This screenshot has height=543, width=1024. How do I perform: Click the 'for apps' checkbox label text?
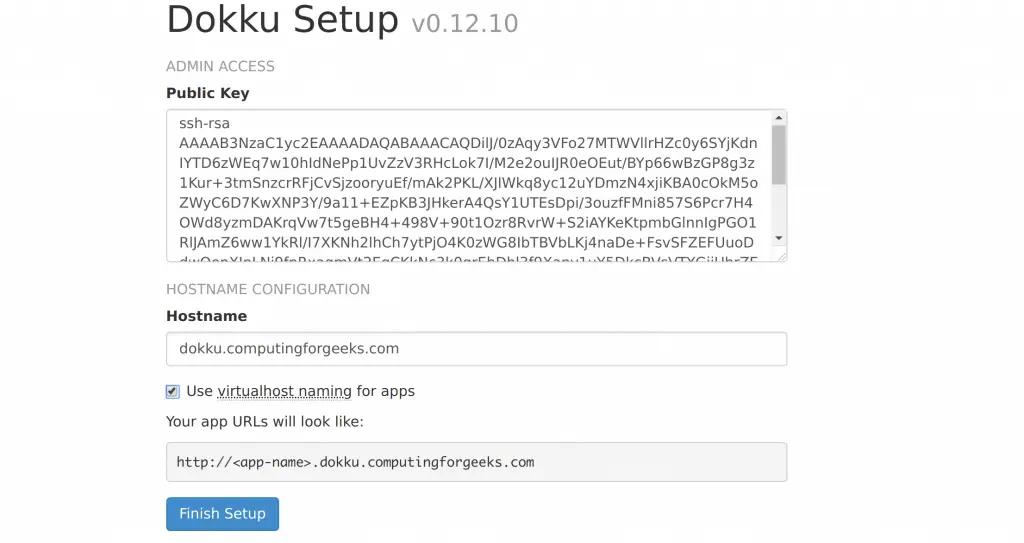[385, 391]
